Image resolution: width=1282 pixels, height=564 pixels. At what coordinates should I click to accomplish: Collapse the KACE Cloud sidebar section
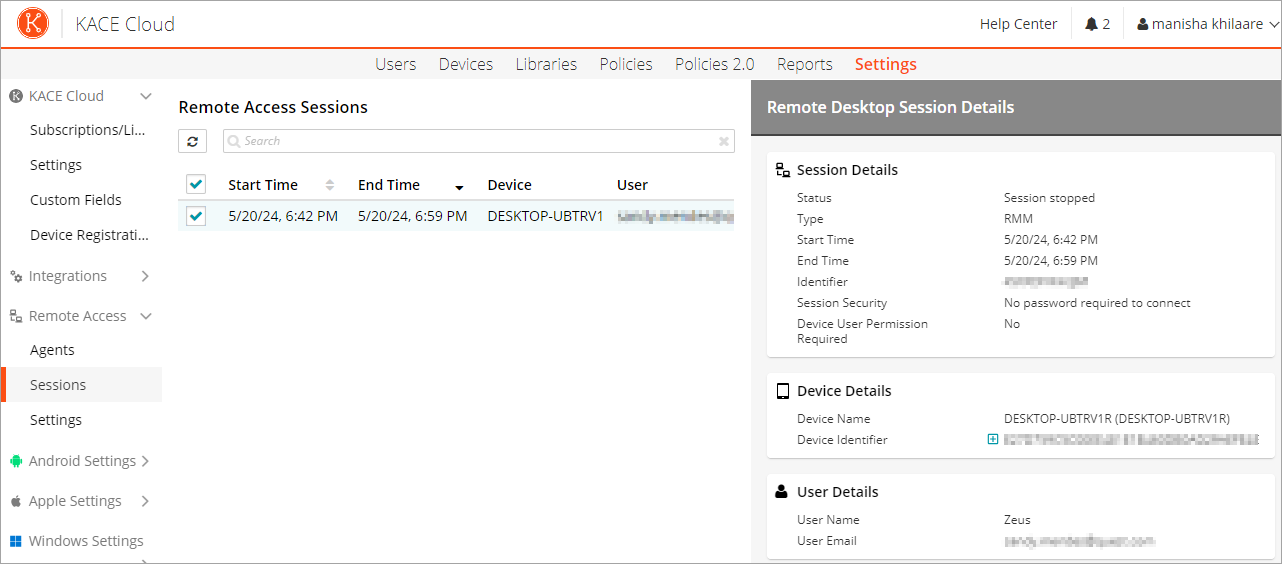click(x=146, y=96)
